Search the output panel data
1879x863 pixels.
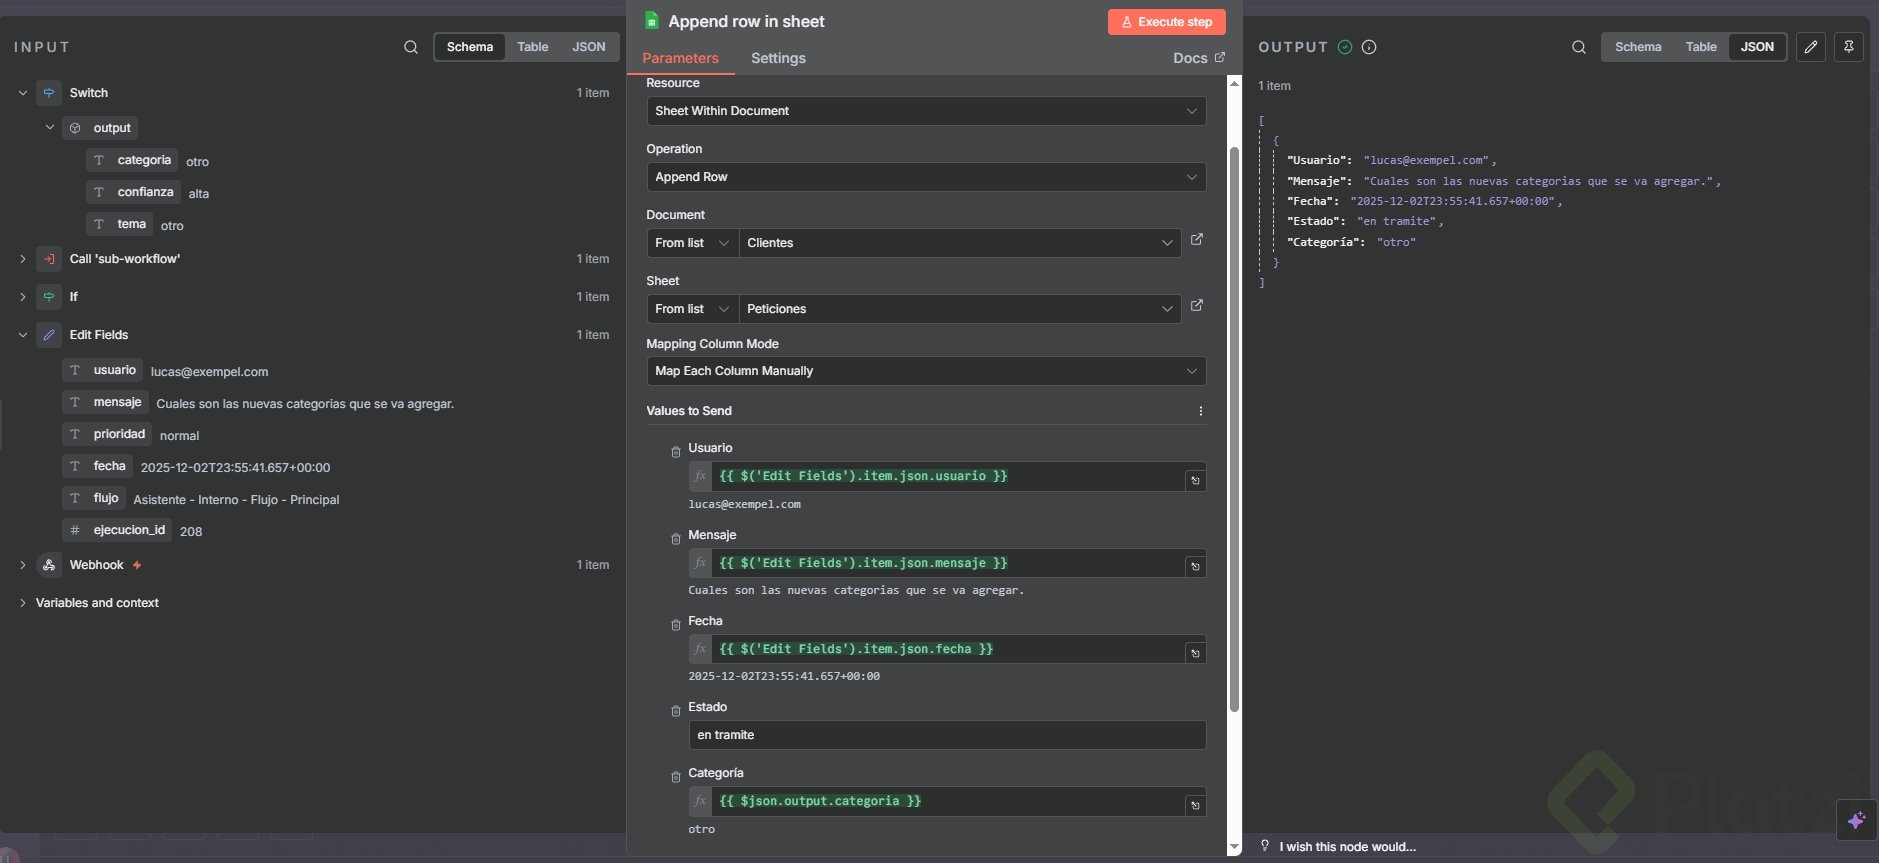(1578, 47)
